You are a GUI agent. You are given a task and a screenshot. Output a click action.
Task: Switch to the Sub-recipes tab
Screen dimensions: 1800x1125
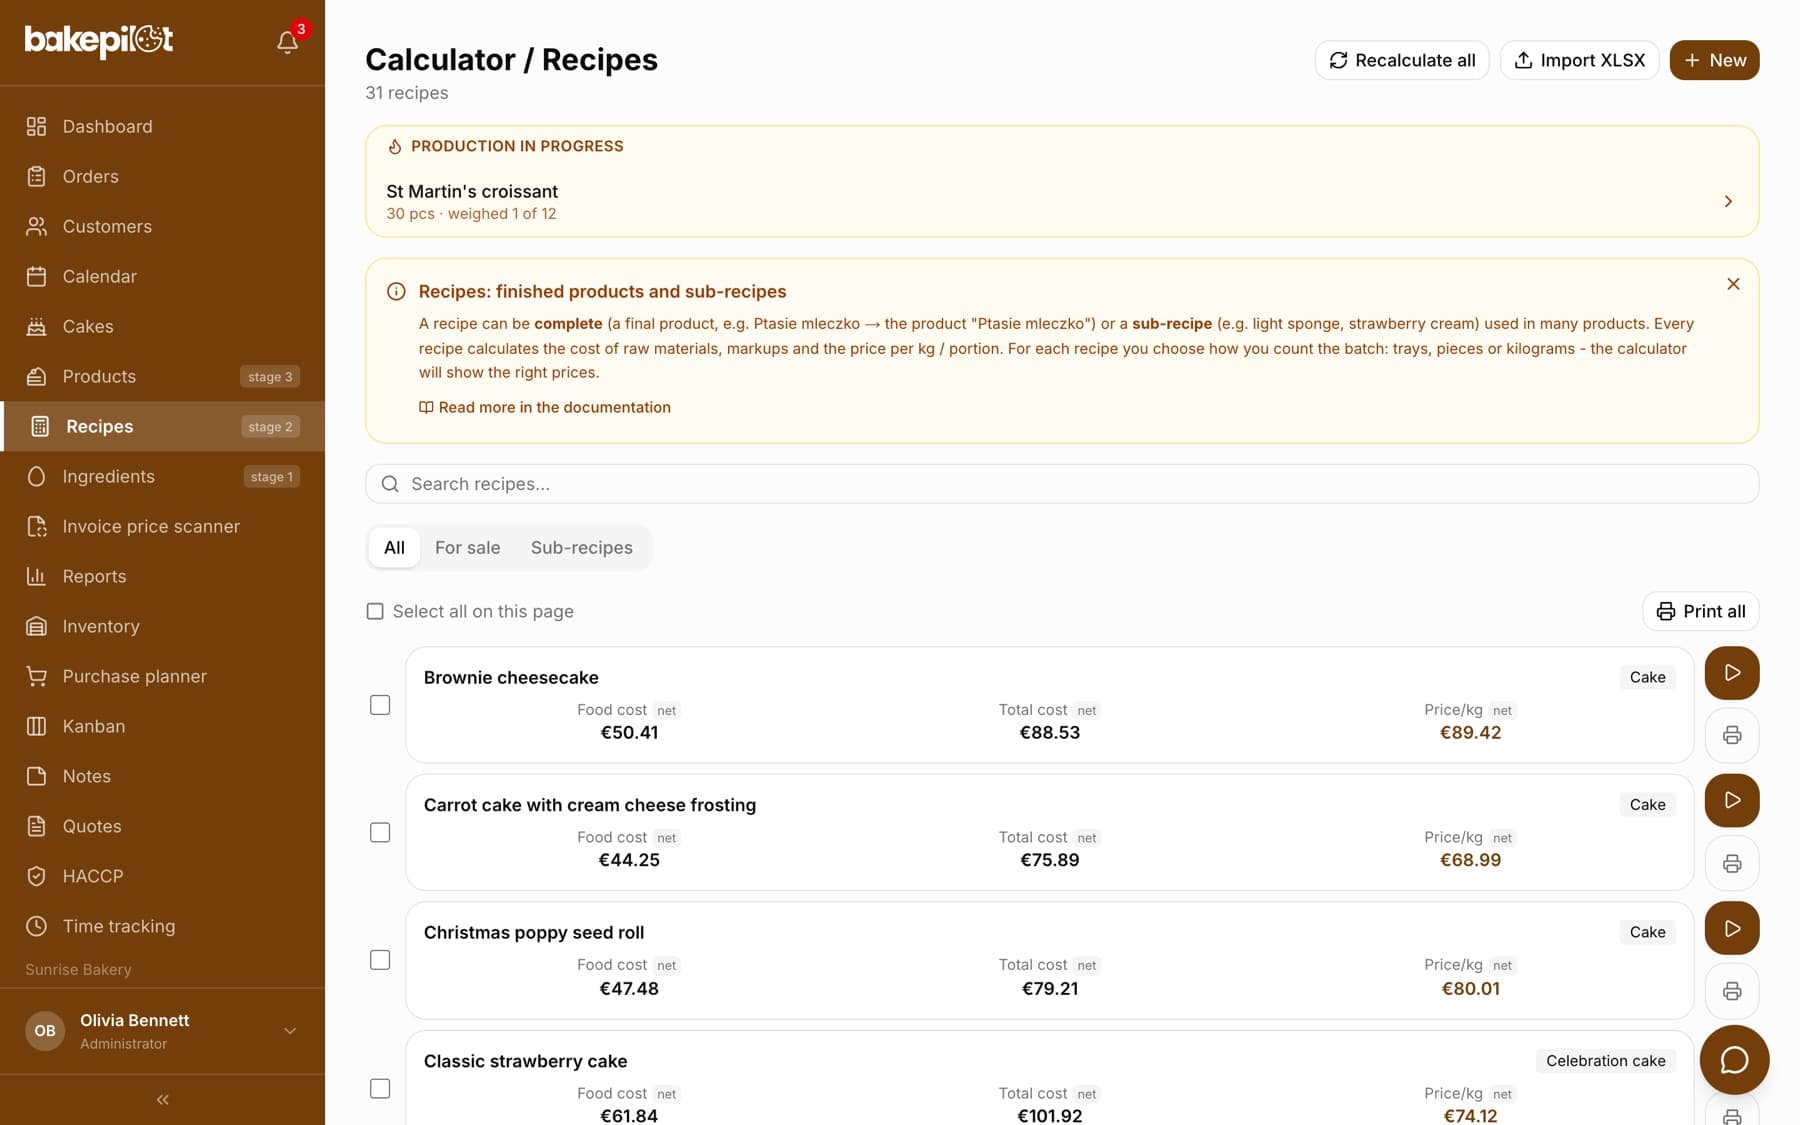point(582,548)
